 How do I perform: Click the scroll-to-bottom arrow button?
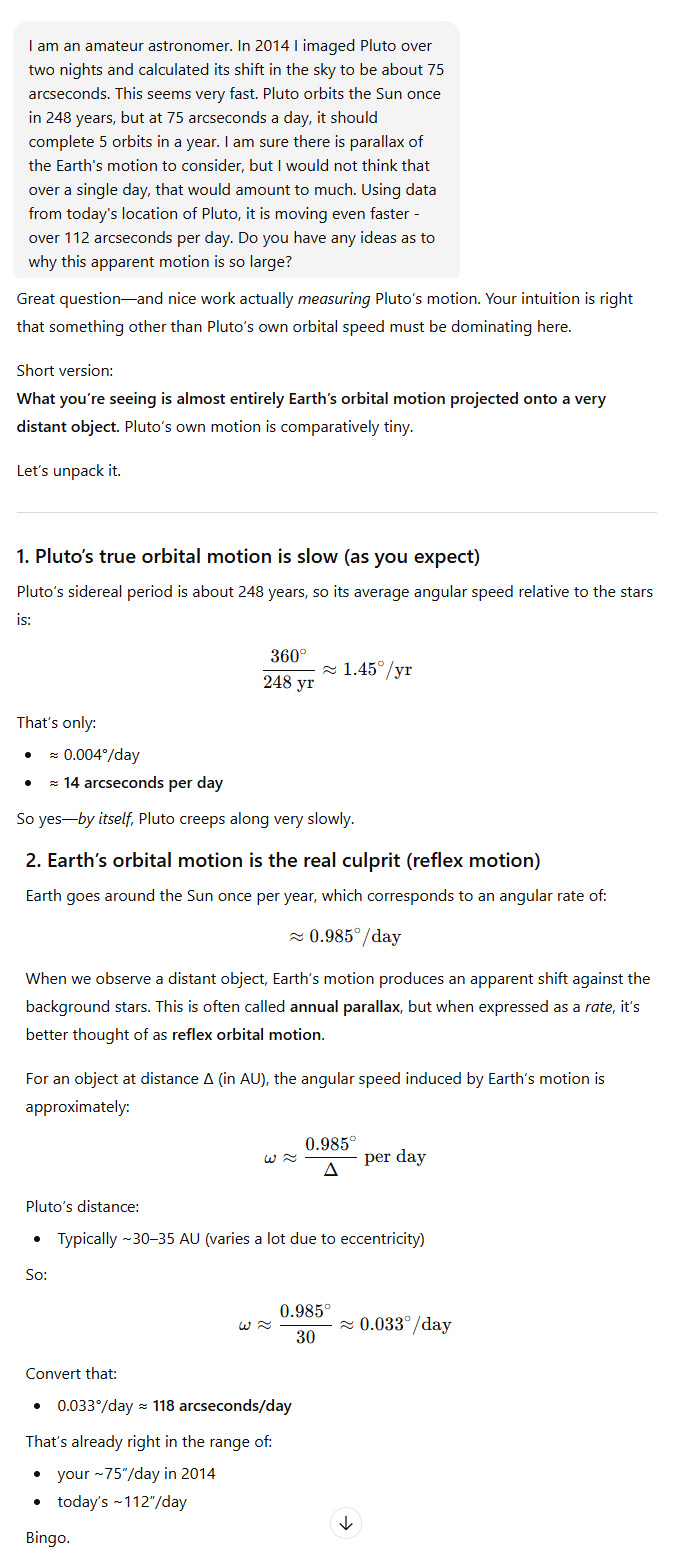[345, 1523]
